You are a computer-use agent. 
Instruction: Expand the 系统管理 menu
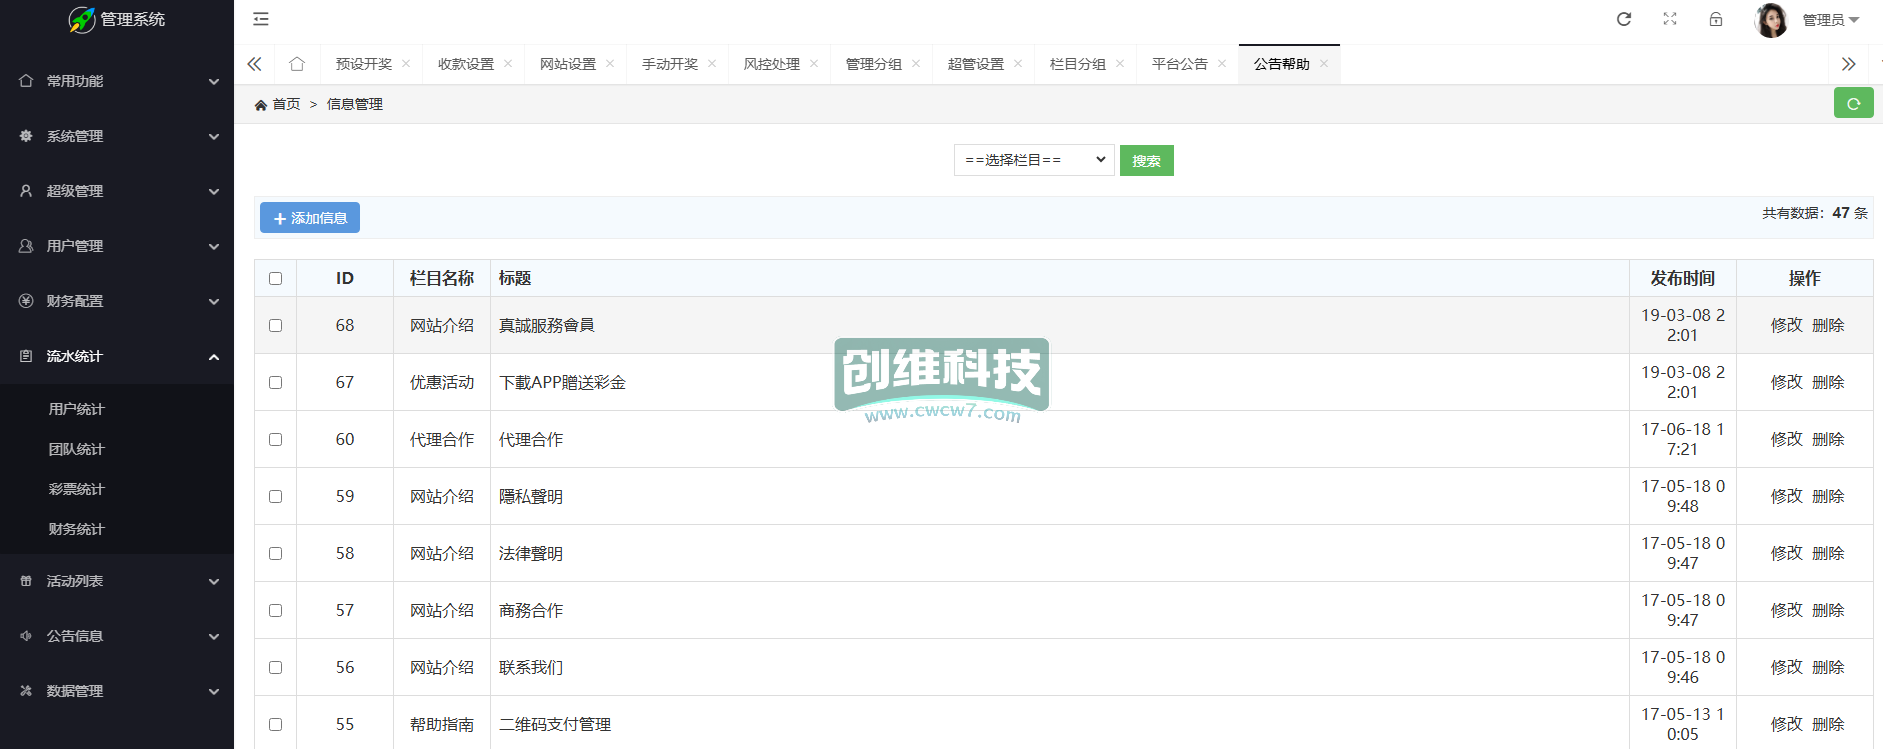117,136
